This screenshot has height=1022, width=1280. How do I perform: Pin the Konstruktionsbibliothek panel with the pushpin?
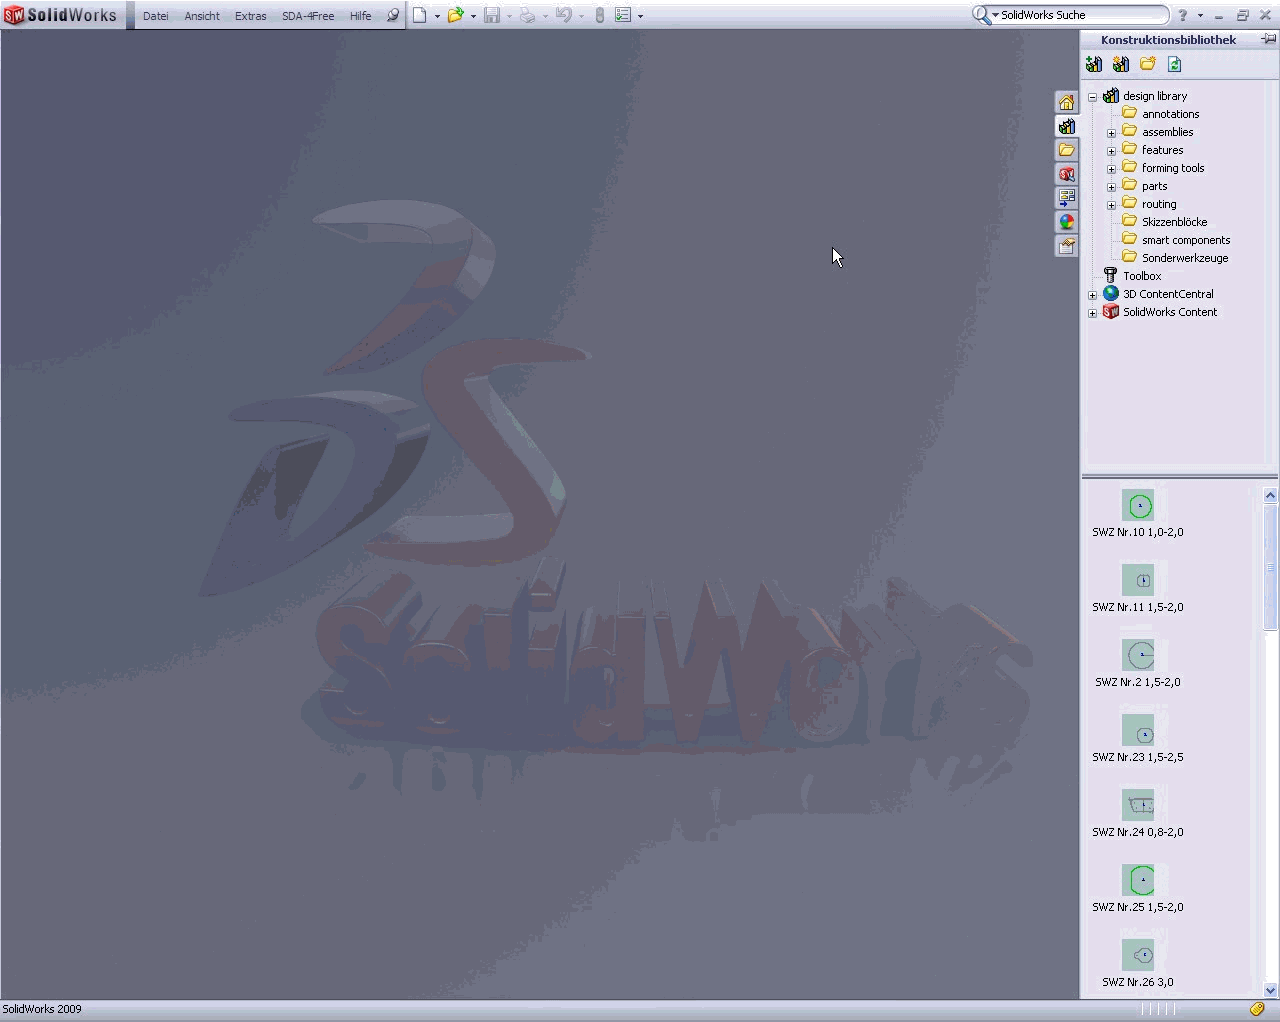1268,39
